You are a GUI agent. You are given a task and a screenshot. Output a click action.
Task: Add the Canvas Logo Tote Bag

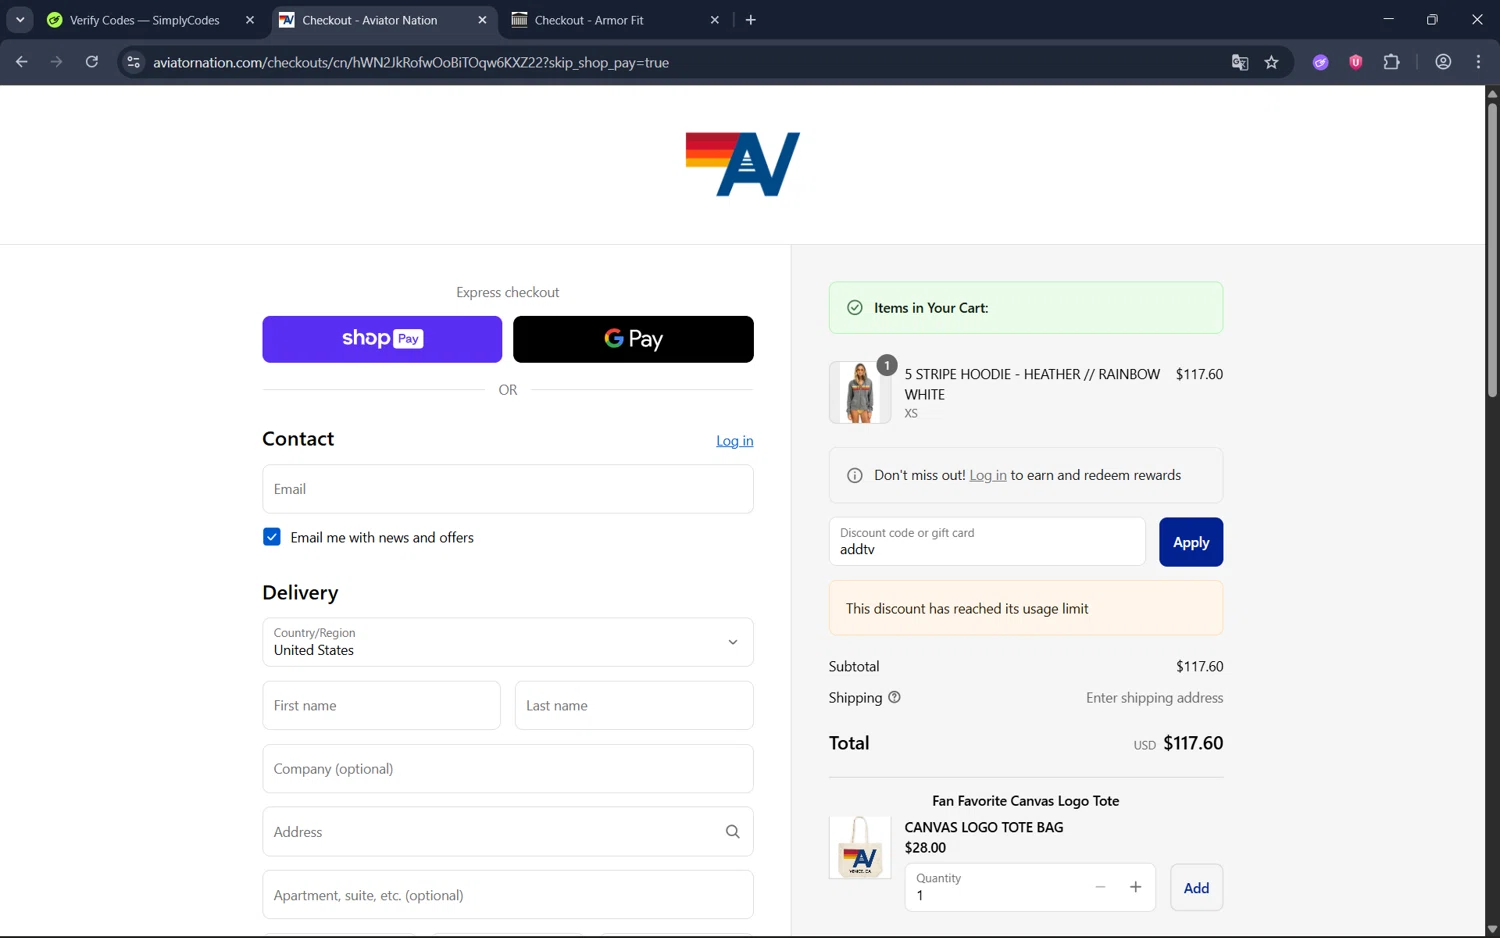coord(1197,888)
